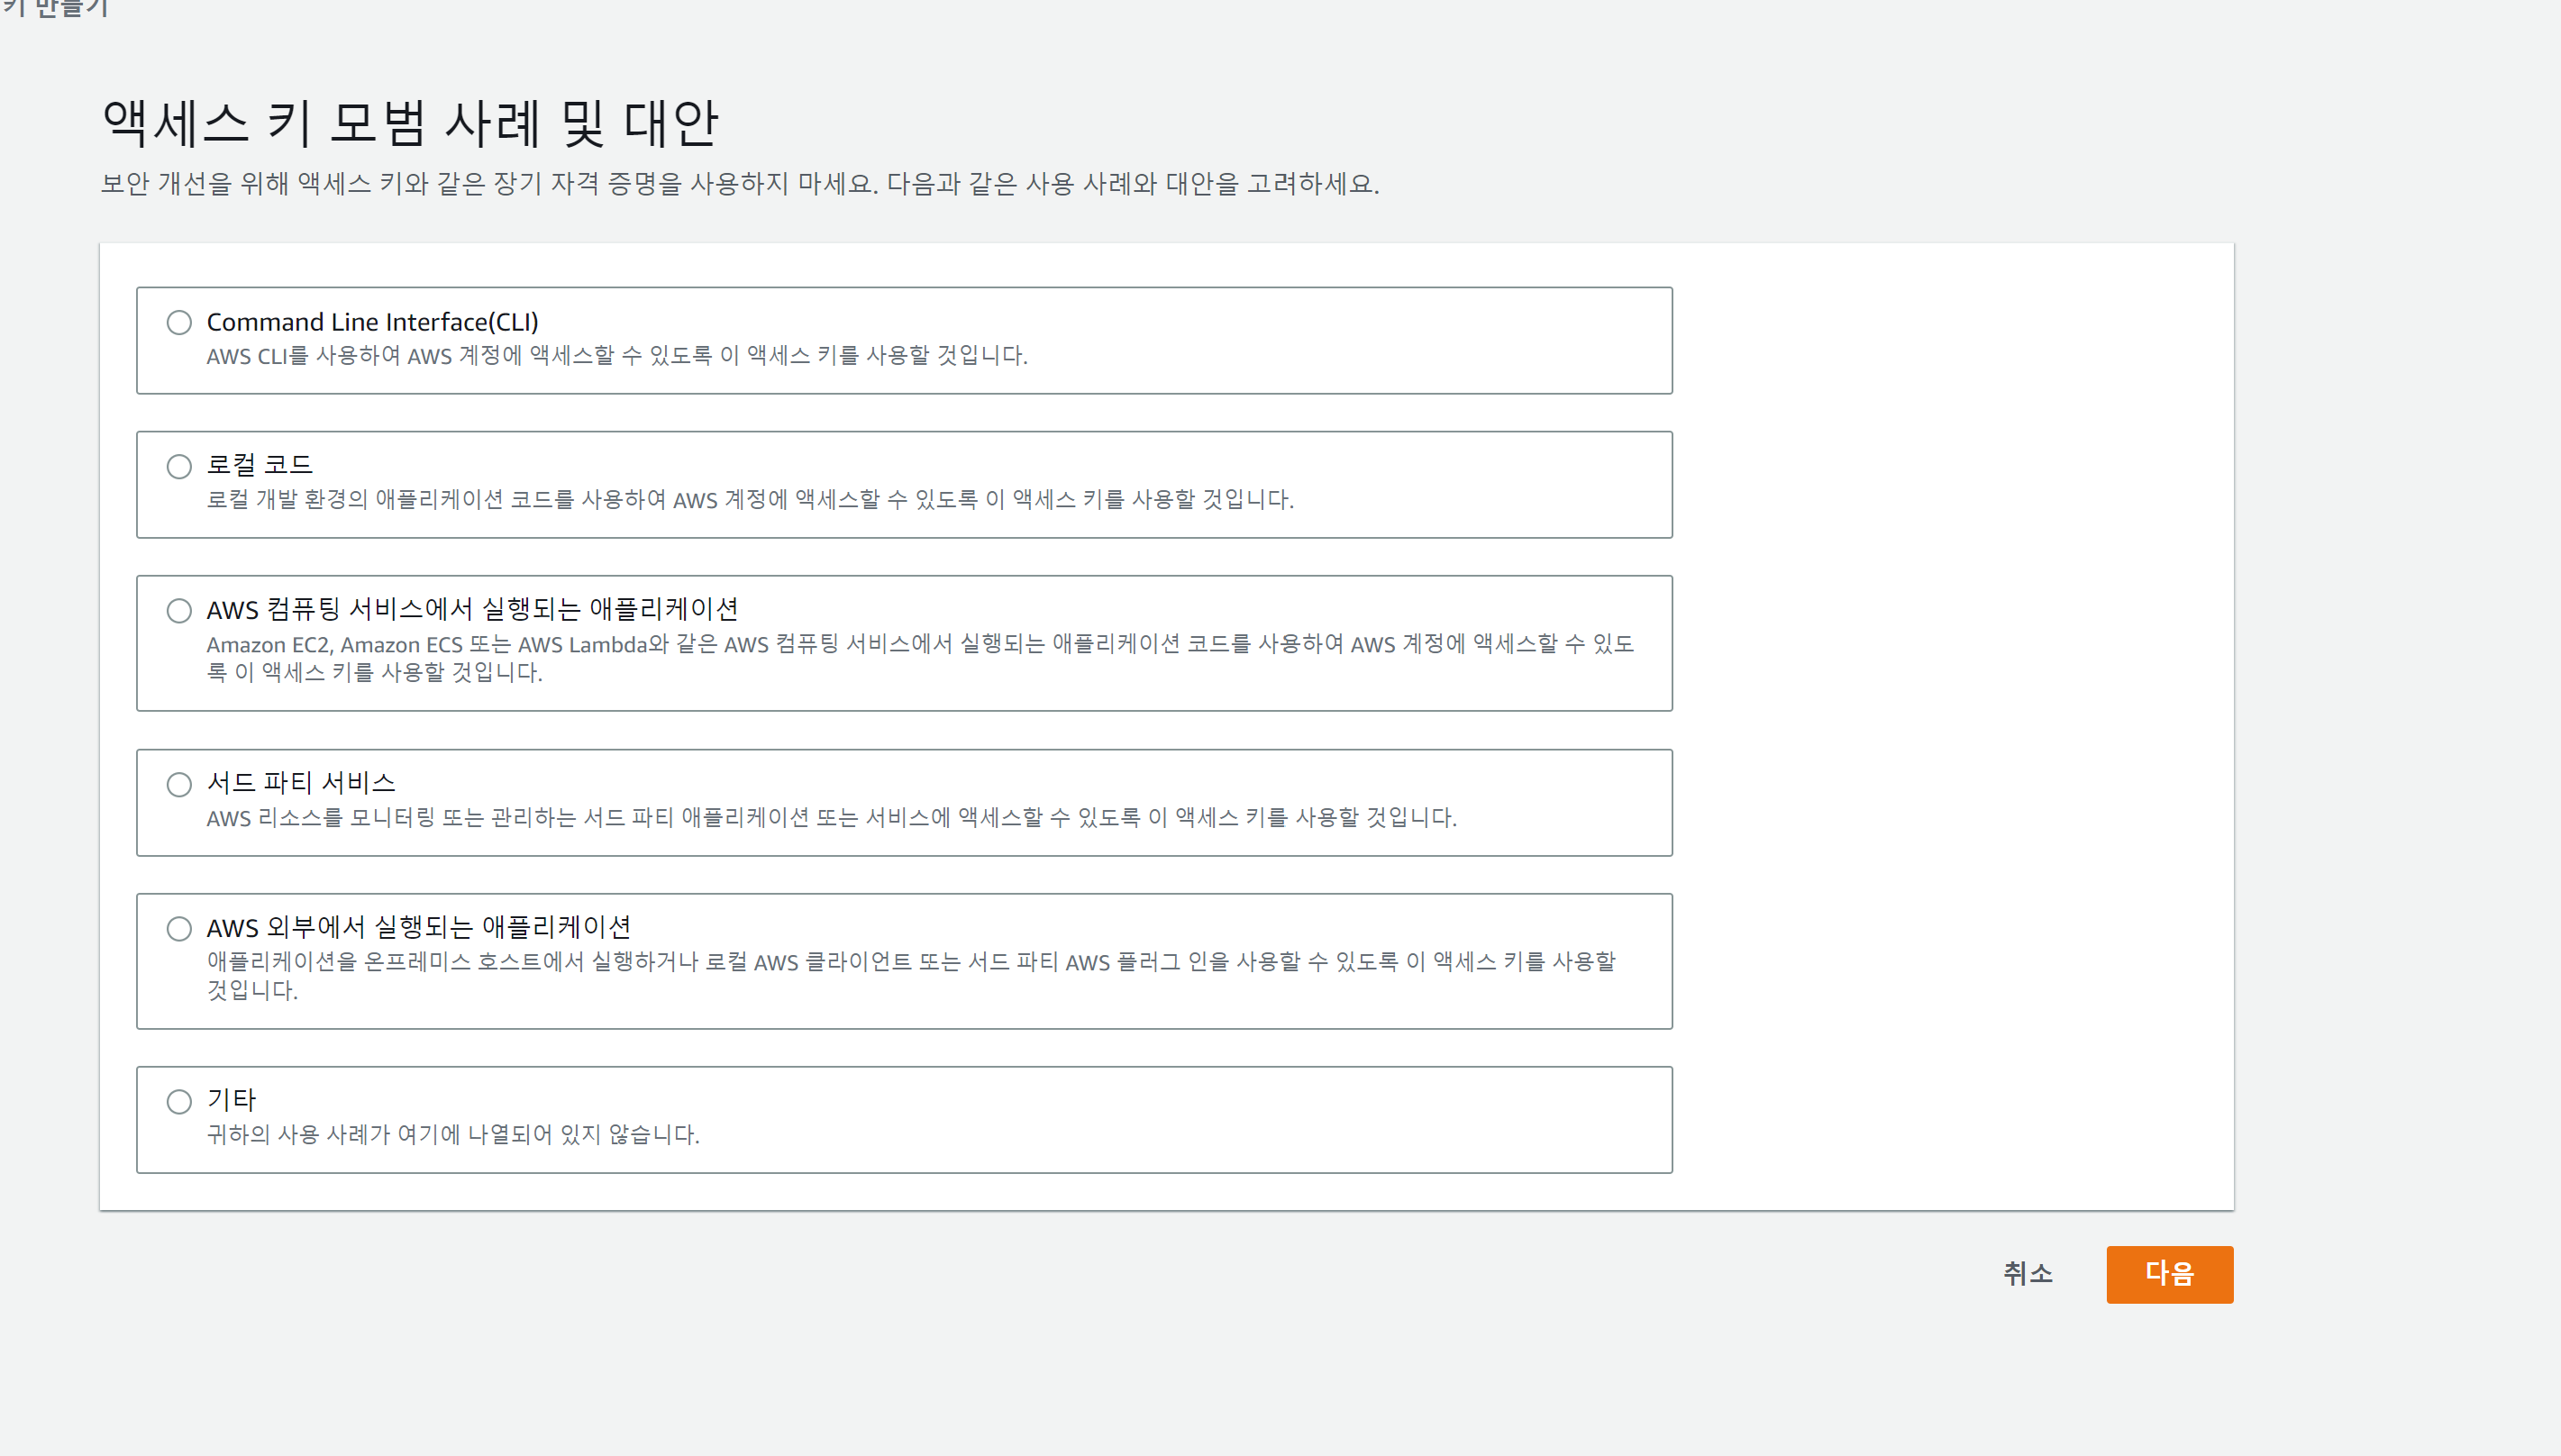Select the 로컬 코드 radio option
This screenshot has height=1456, width=2561.
click(179, 466)
